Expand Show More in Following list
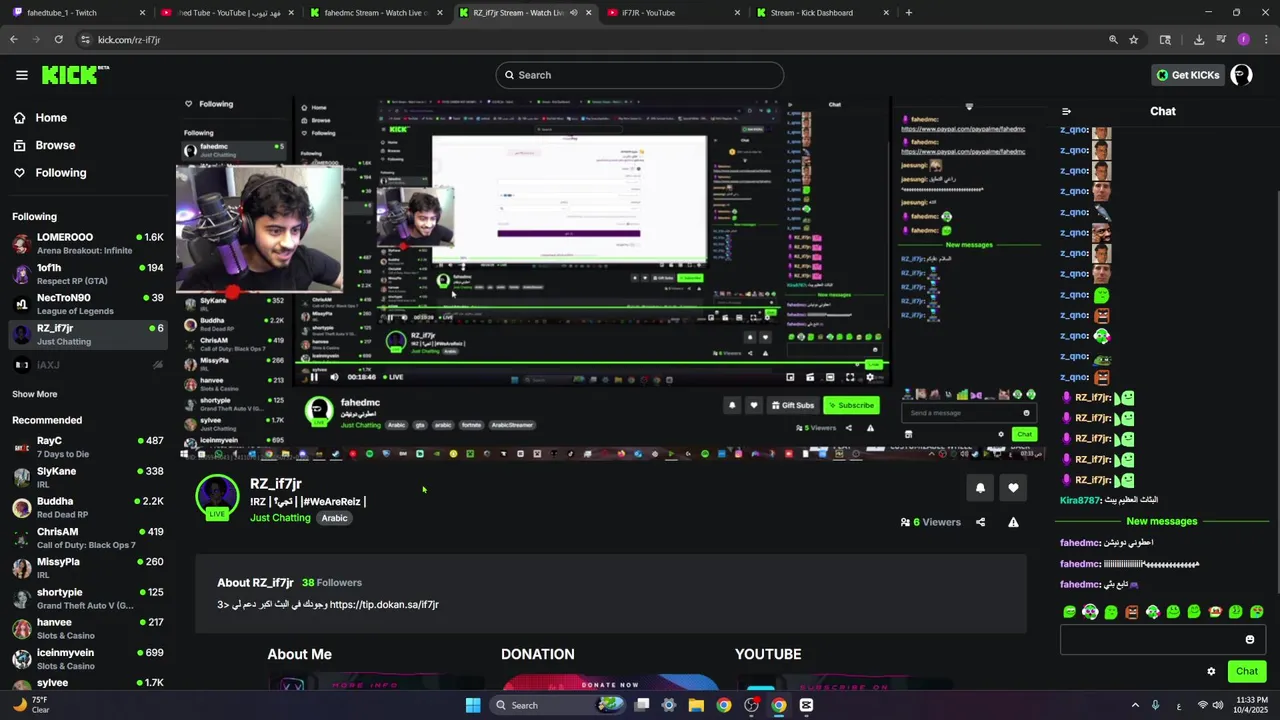The image size is (1280, 720). click(x=35, y=394)
